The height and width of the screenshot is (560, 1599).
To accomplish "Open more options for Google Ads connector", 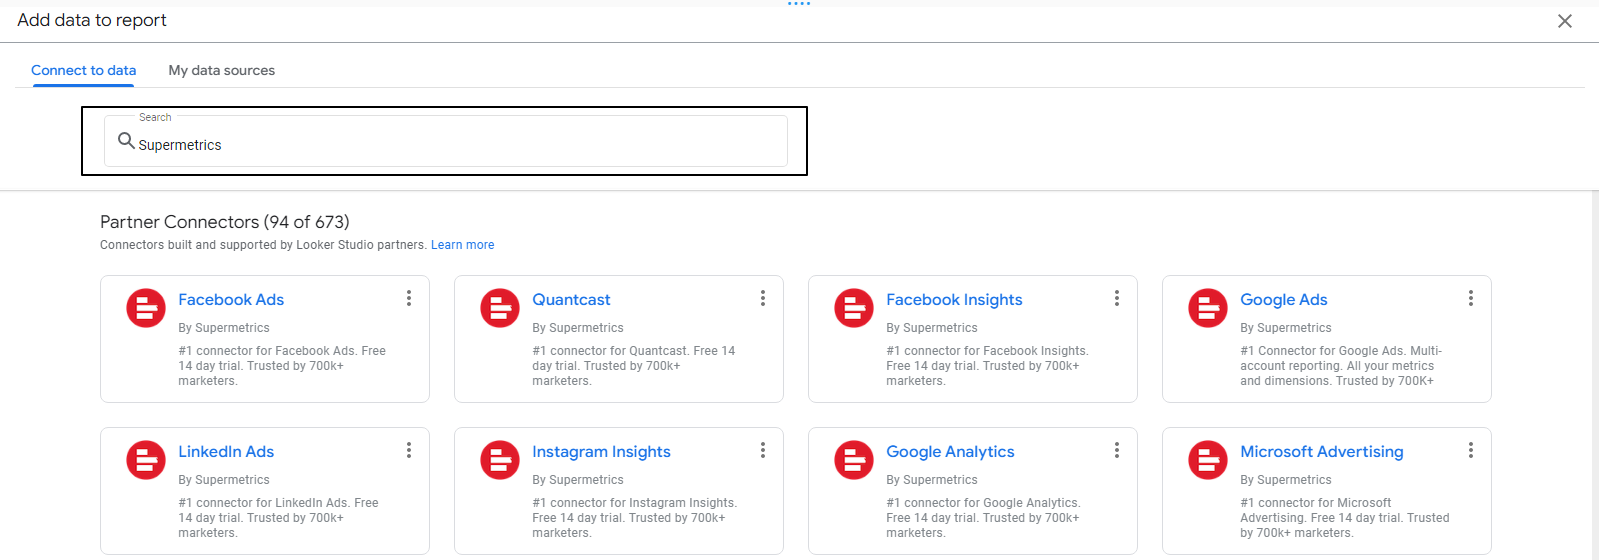I will coord(1471,298).
